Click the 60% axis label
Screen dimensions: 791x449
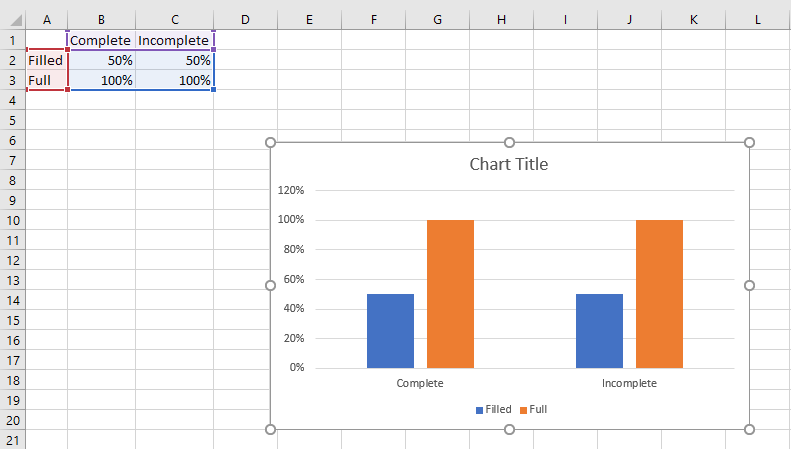point(294,279)
